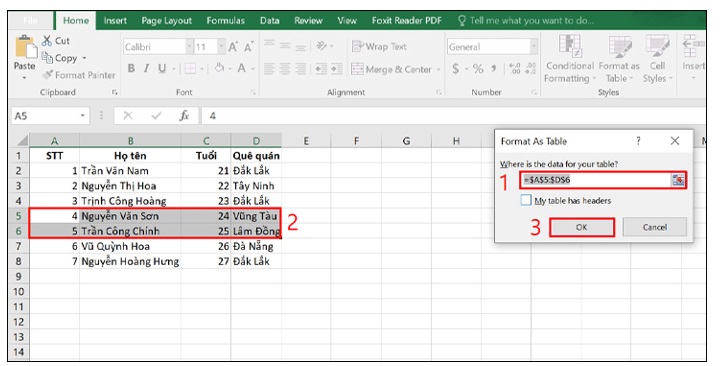Image resolution: width=721 pixels, height=366 pixels.
Task: Click the Cut scissors icon
Action: pos(47,41)
